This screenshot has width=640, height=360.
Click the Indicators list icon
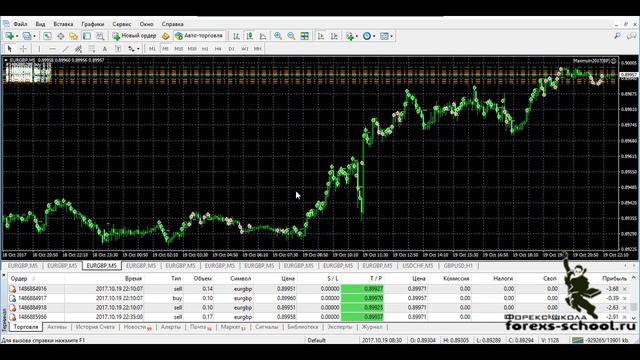[350, 36]
